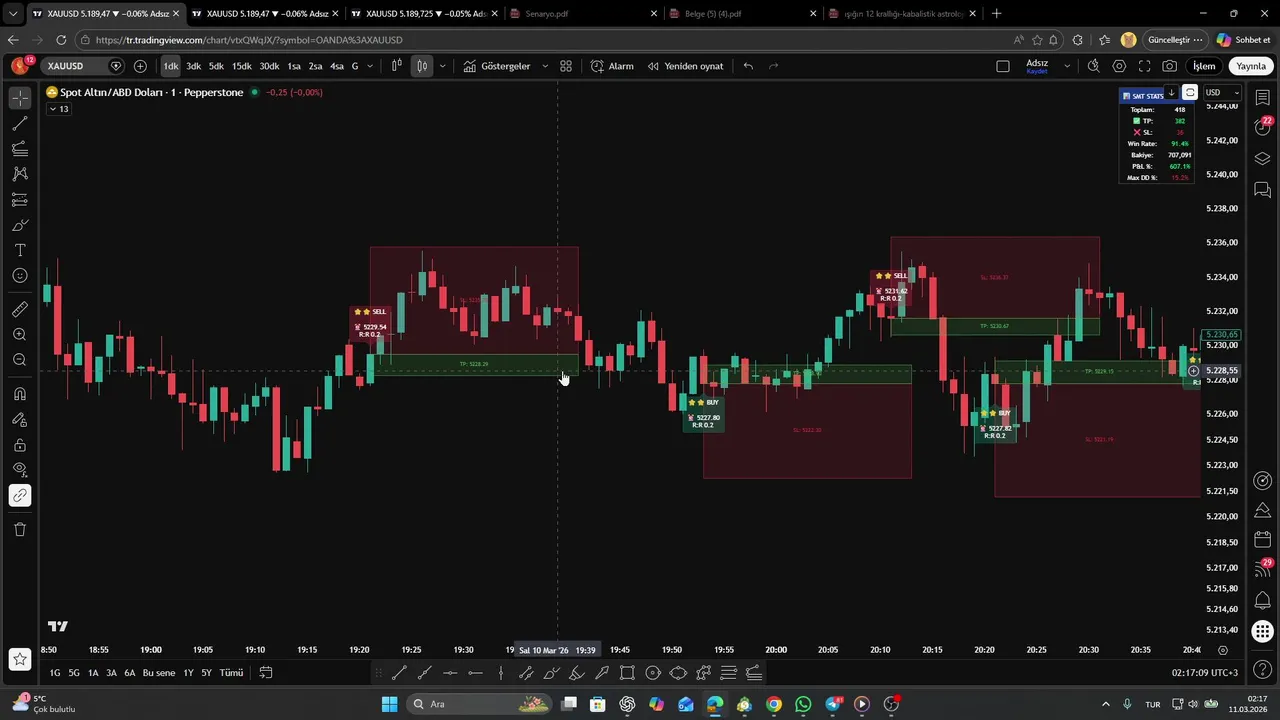The height and width of the screenshot is (720, 1280).
Task: Click the add symbol plus button
Action: point(140,66)
